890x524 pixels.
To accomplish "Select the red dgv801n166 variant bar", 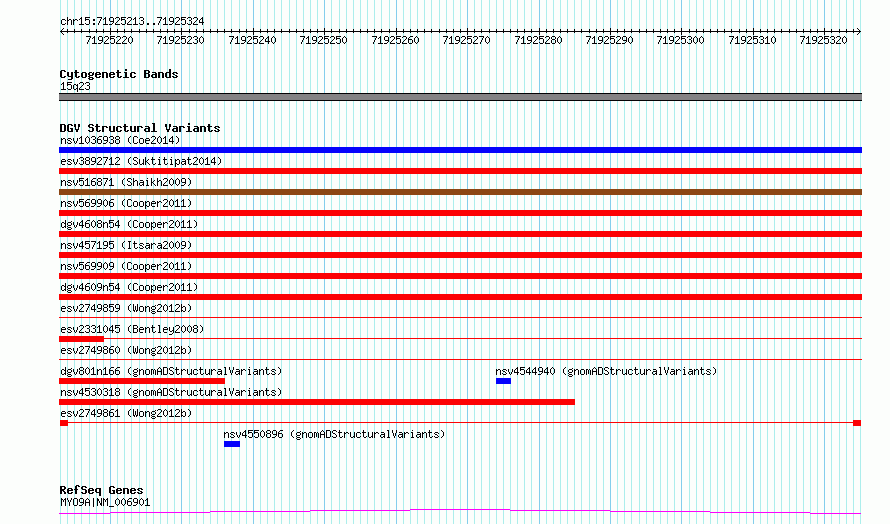I will [142, 381].
